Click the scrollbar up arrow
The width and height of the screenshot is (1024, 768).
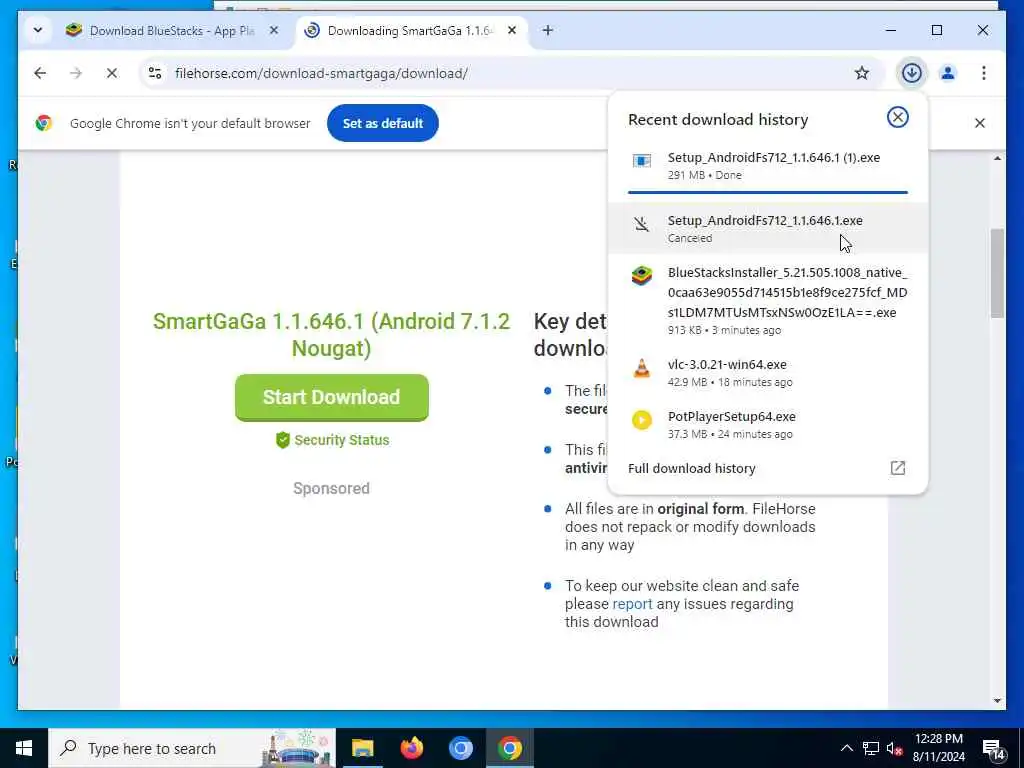pos(997,158)
